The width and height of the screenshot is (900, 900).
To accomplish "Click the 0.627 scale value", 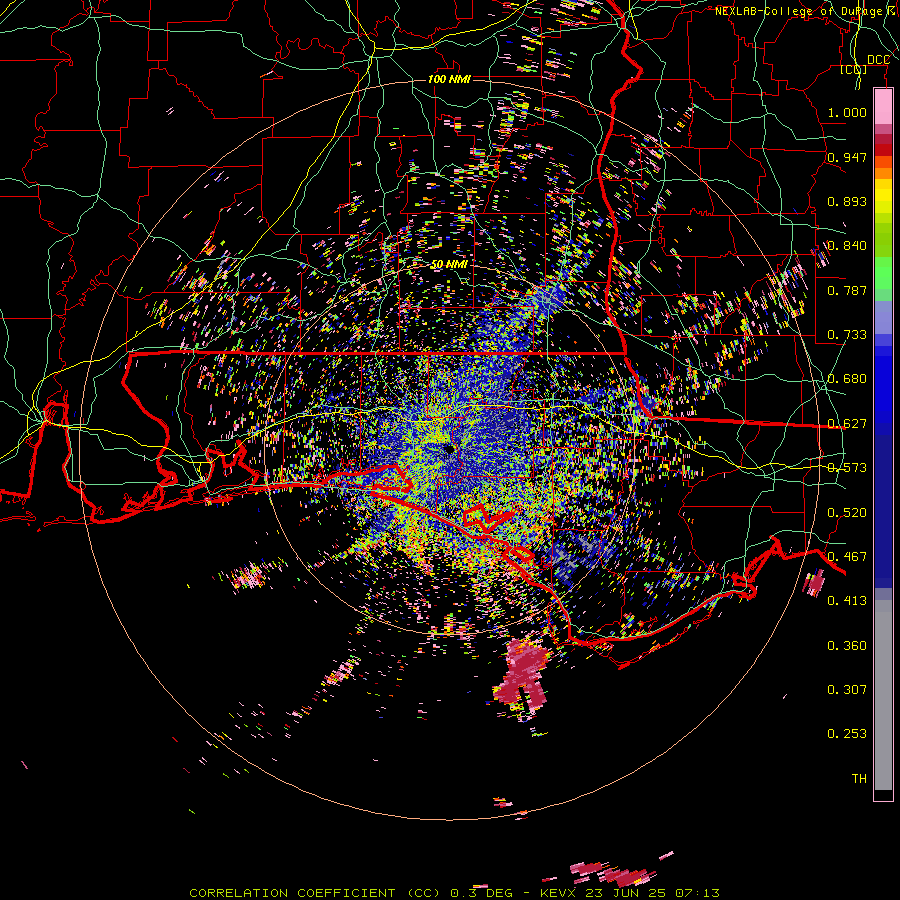I will coord(847,424).
